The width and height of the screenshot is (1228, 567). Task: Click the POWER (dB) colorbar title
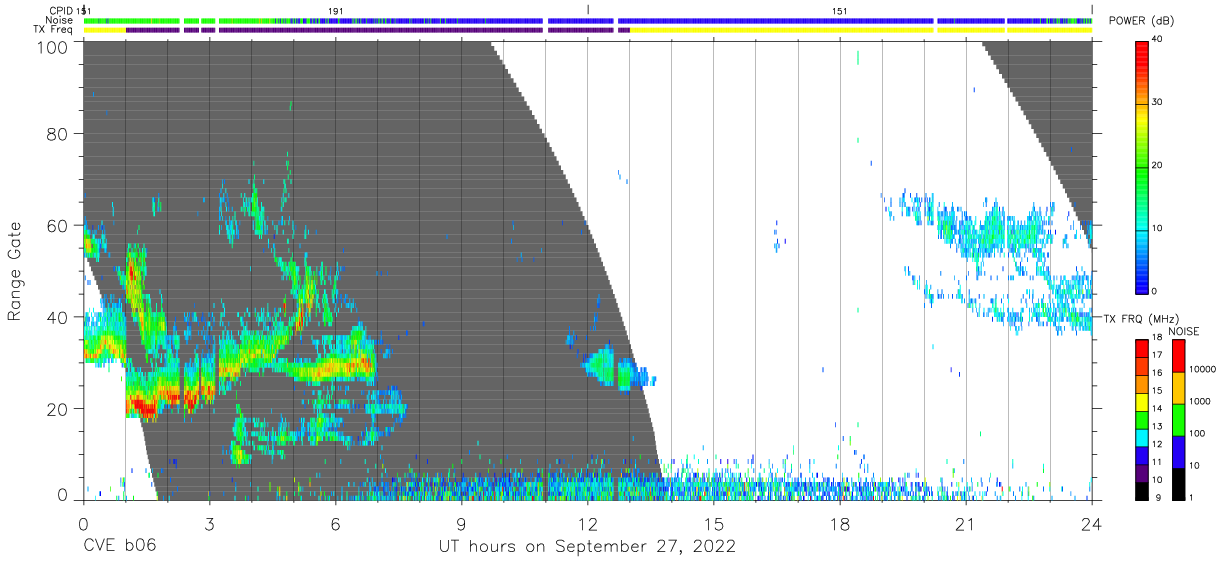click(x=1140, y=21)
